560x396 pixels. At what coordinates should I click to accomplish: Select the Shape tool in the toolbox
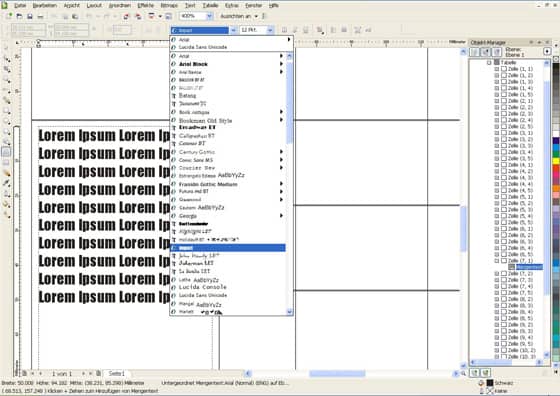click(x=7, y=59)
